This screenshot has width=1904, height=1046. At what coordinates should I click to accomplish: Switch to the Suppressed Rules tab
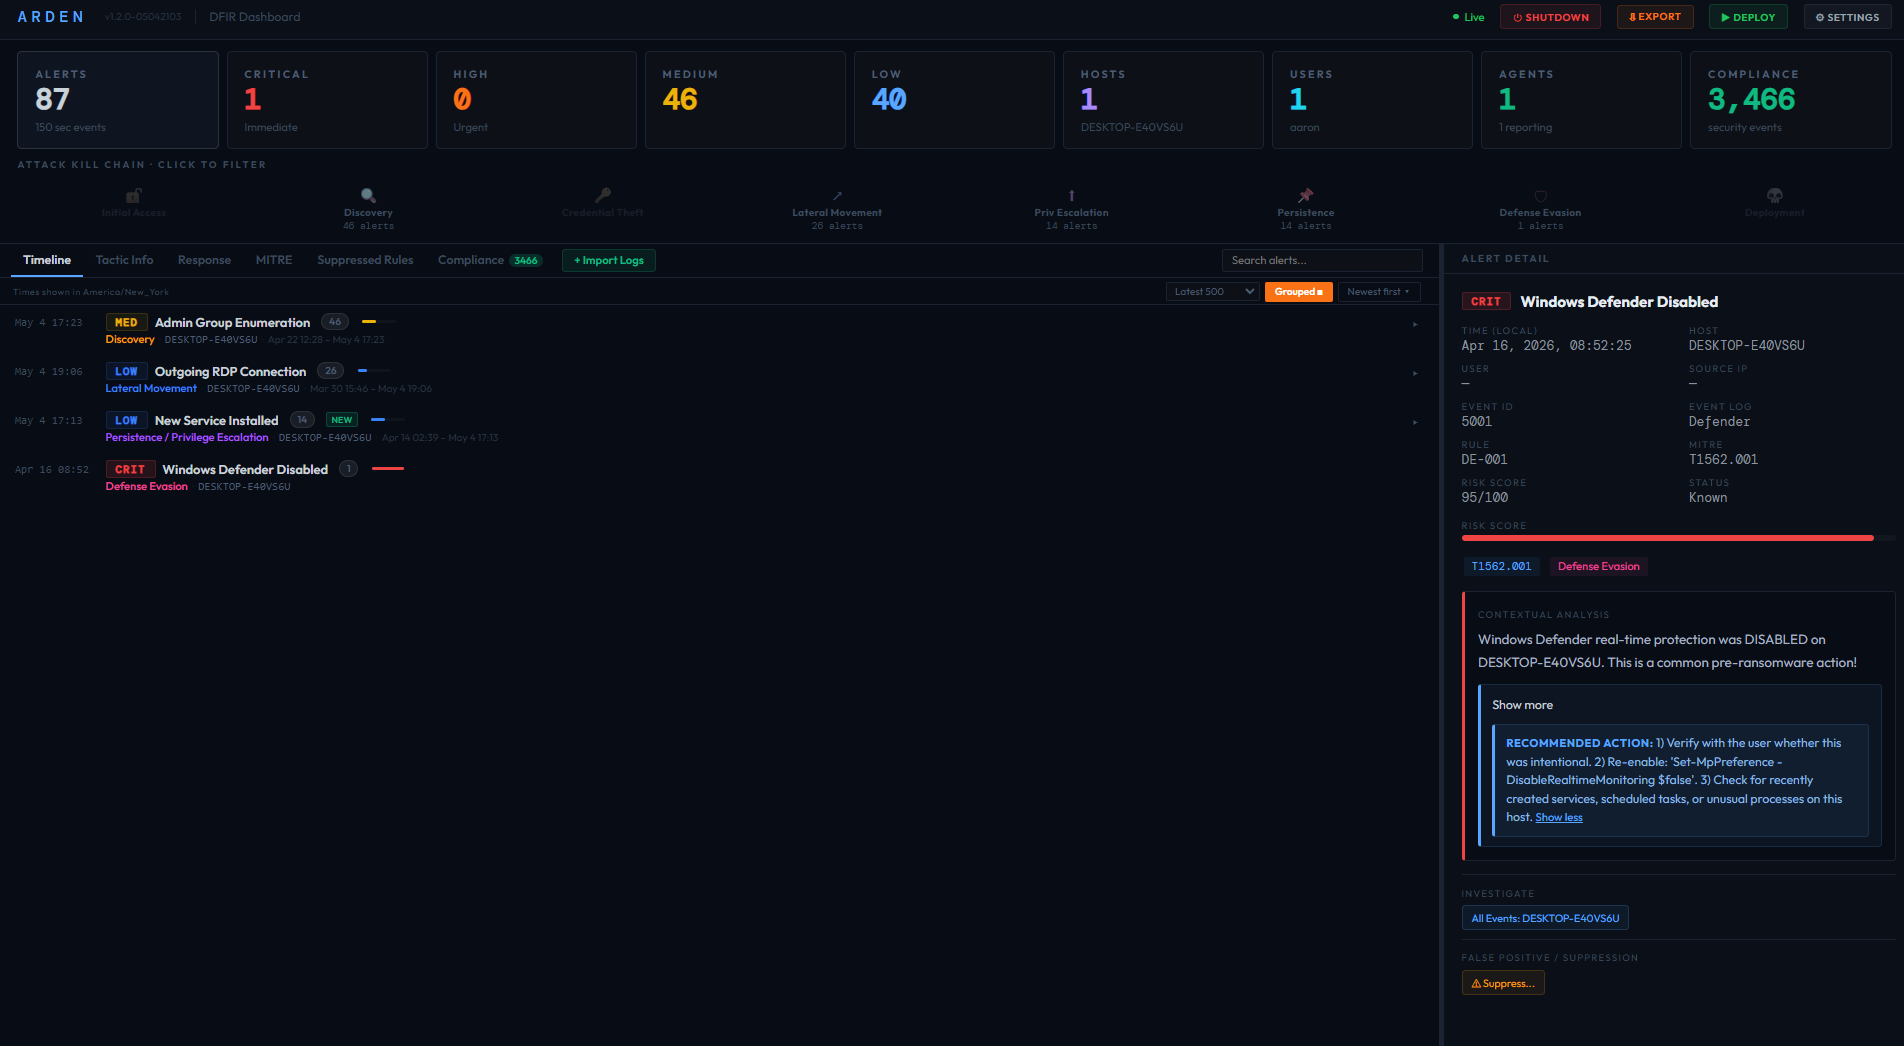click(365, 260)
